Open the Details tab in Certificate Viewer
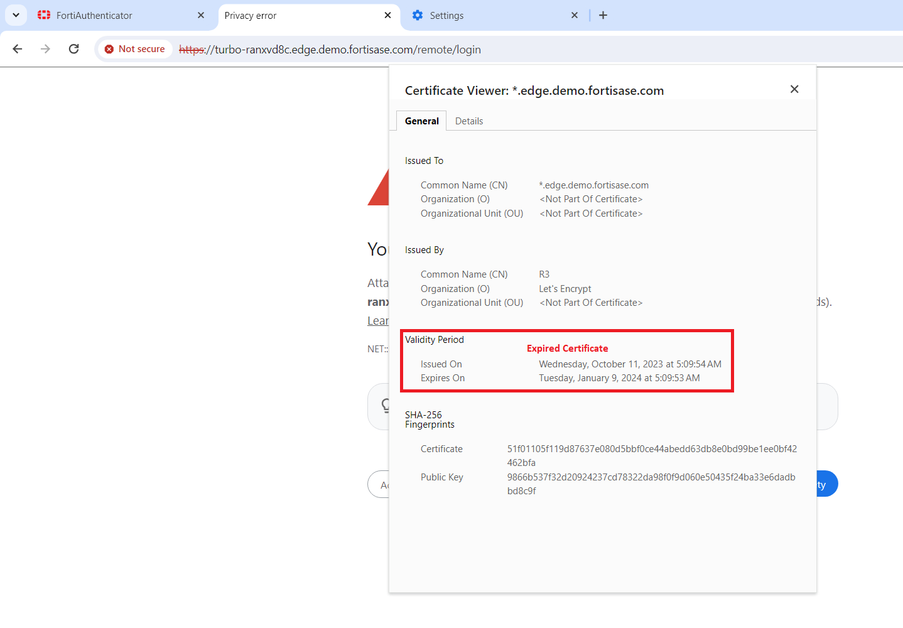Screen dimensions: 903x628 point(469,121)
